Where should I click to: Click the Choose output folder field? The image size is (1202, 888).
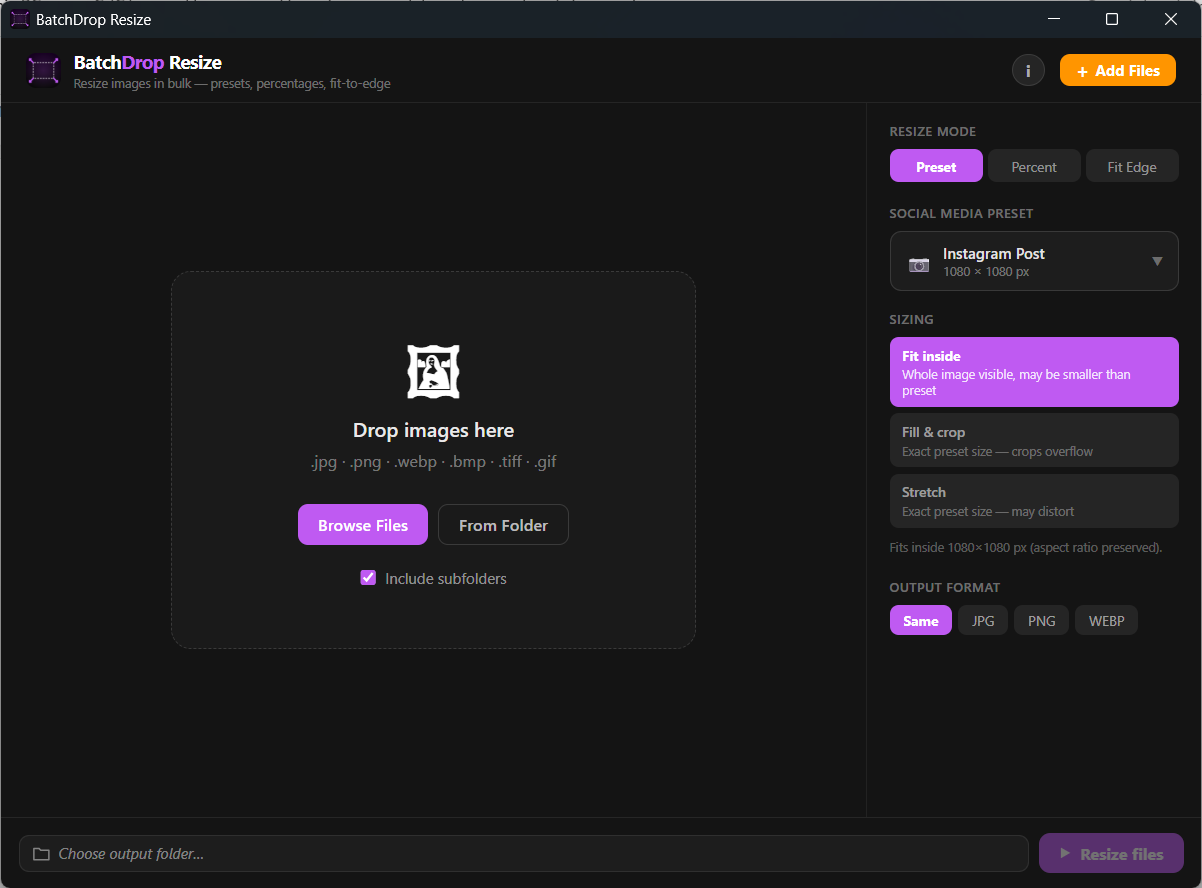pyautogui.click(x=524, y=854)
